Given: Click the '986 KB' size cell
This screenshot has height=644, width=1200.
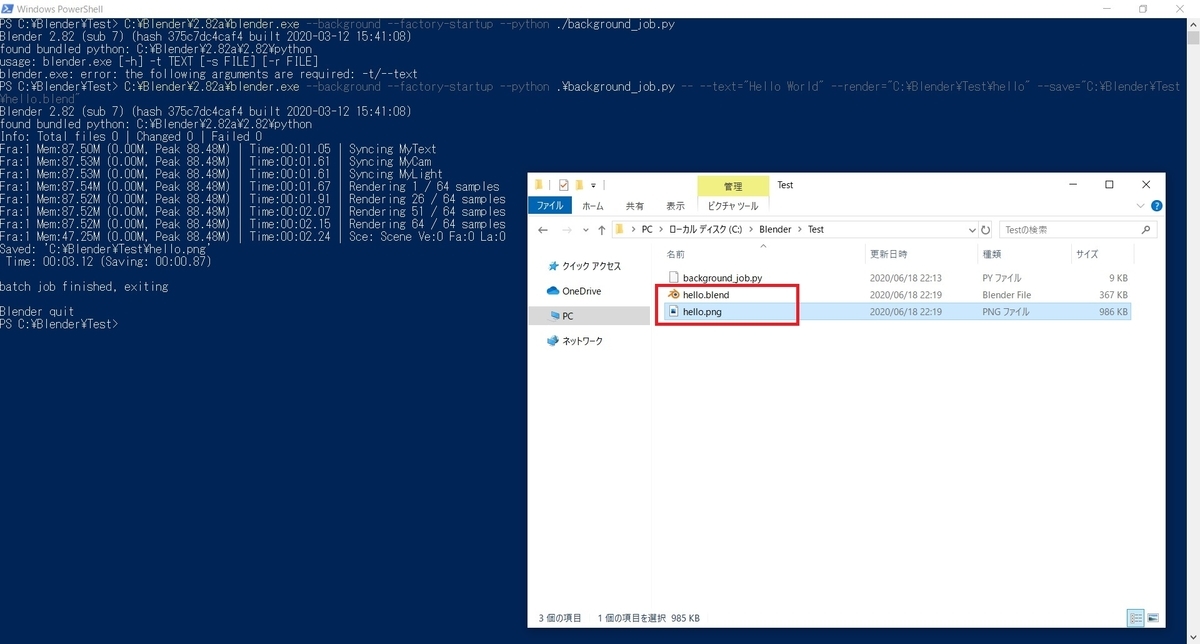Looking at the screenshot, I should click(x=1113, y=312).
